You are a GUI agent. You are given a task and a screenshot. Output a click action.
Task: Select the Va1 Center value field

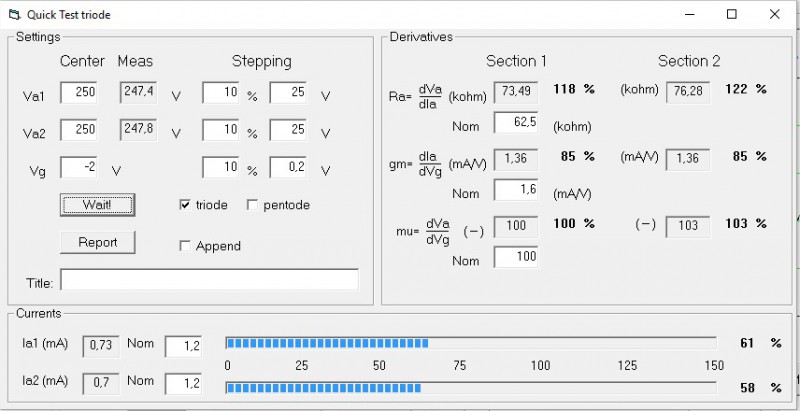[80, 93]
